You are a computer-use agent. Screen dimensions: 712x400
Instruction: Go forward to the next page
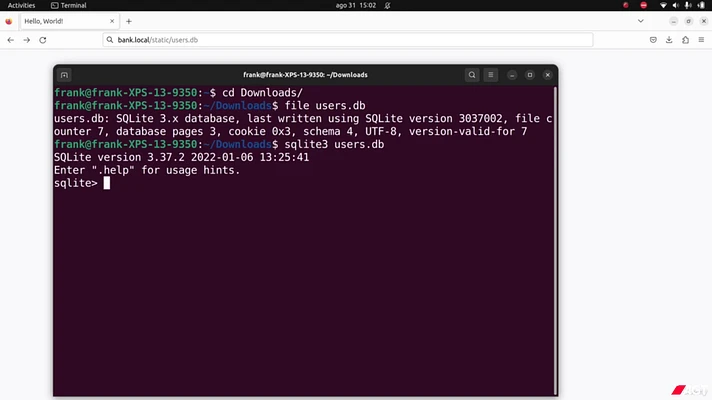pyautogui.click(x=27, y=40)
